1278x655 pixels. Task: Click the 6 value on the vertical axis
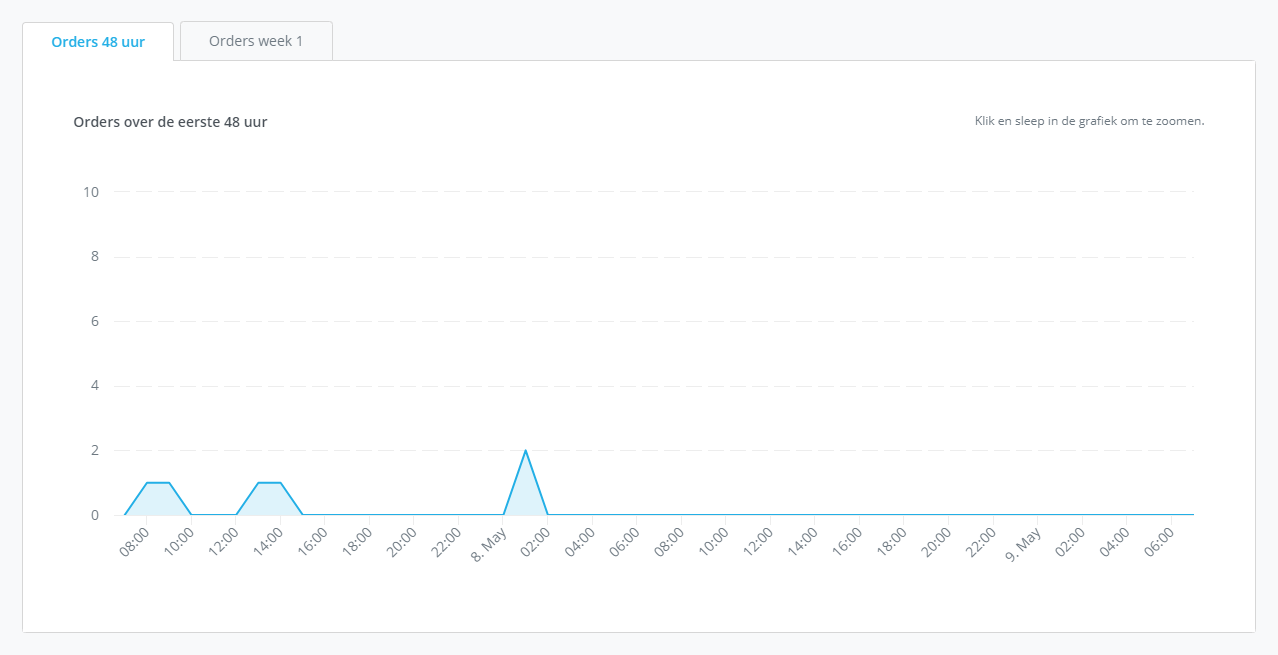click(x=94, y=321)
